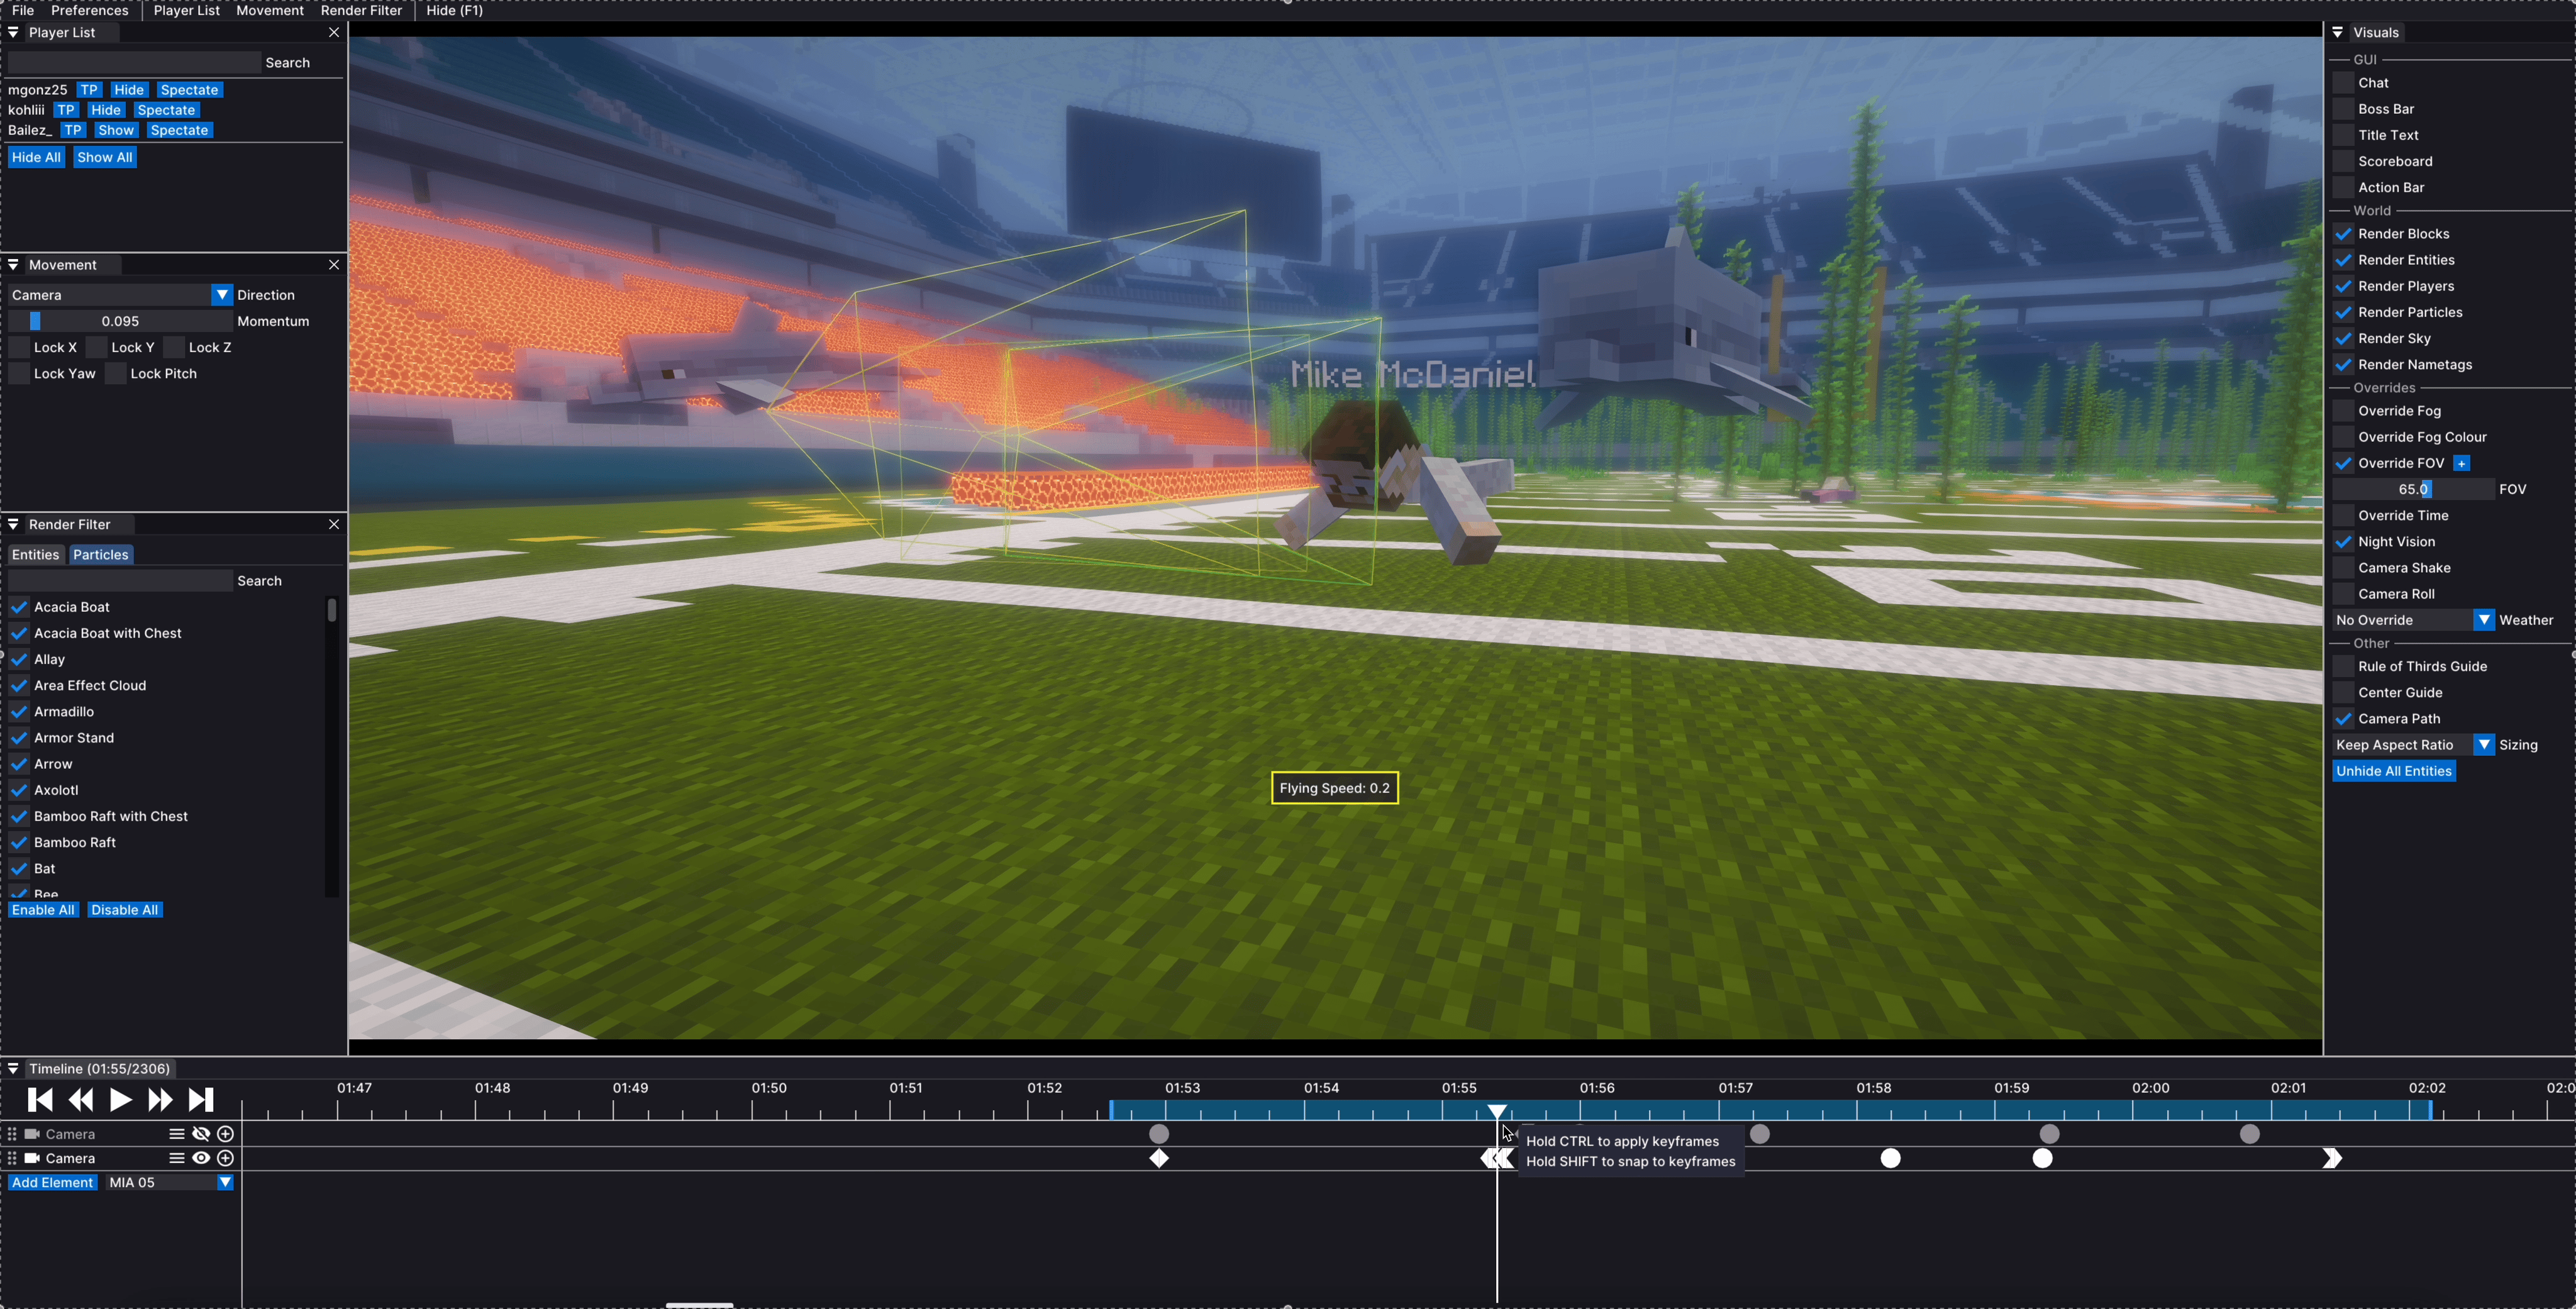
Task: Spectate player mgonz25
Action: point(189,90)
